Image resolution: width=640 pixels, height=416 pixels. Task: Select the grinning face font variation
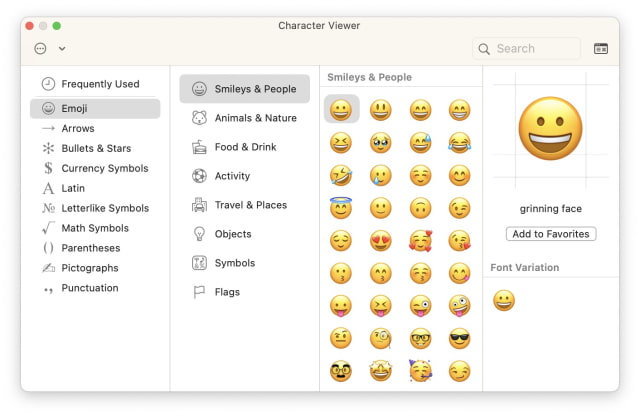504,299
